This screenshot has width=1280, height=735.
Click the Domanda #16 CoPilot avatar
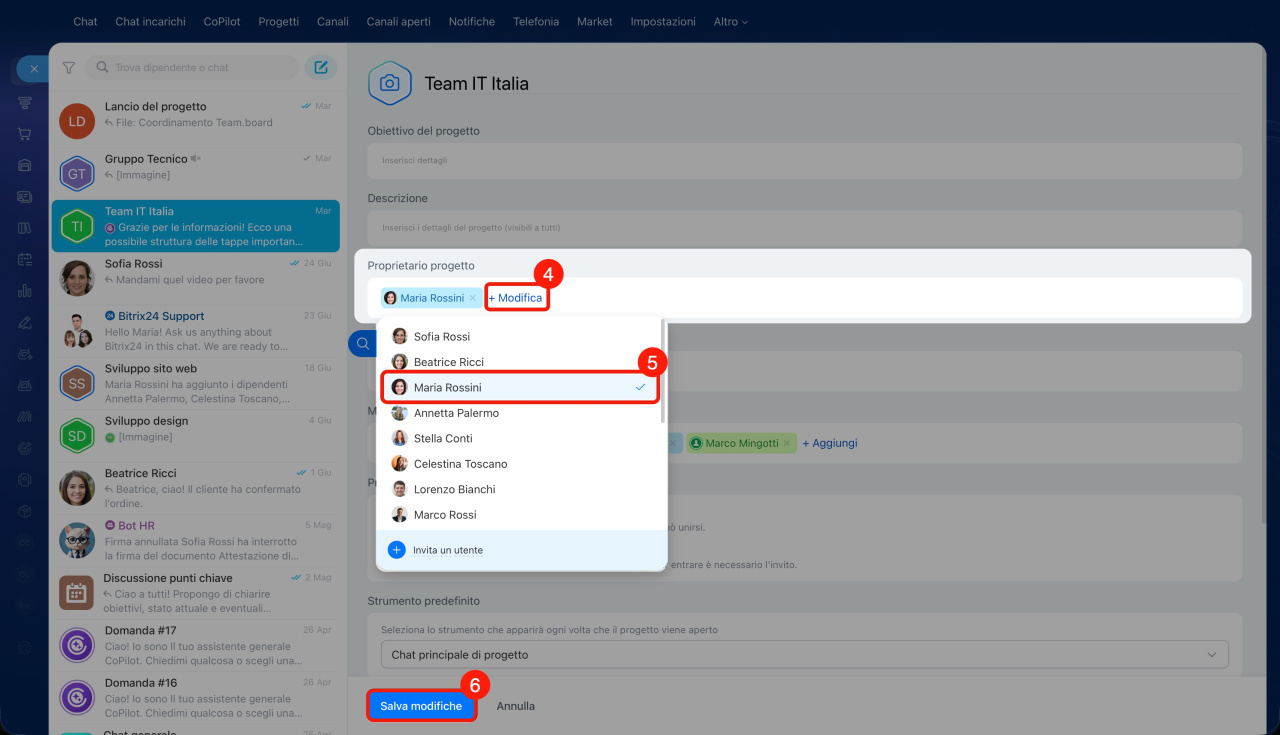click(x=77, y=697)
